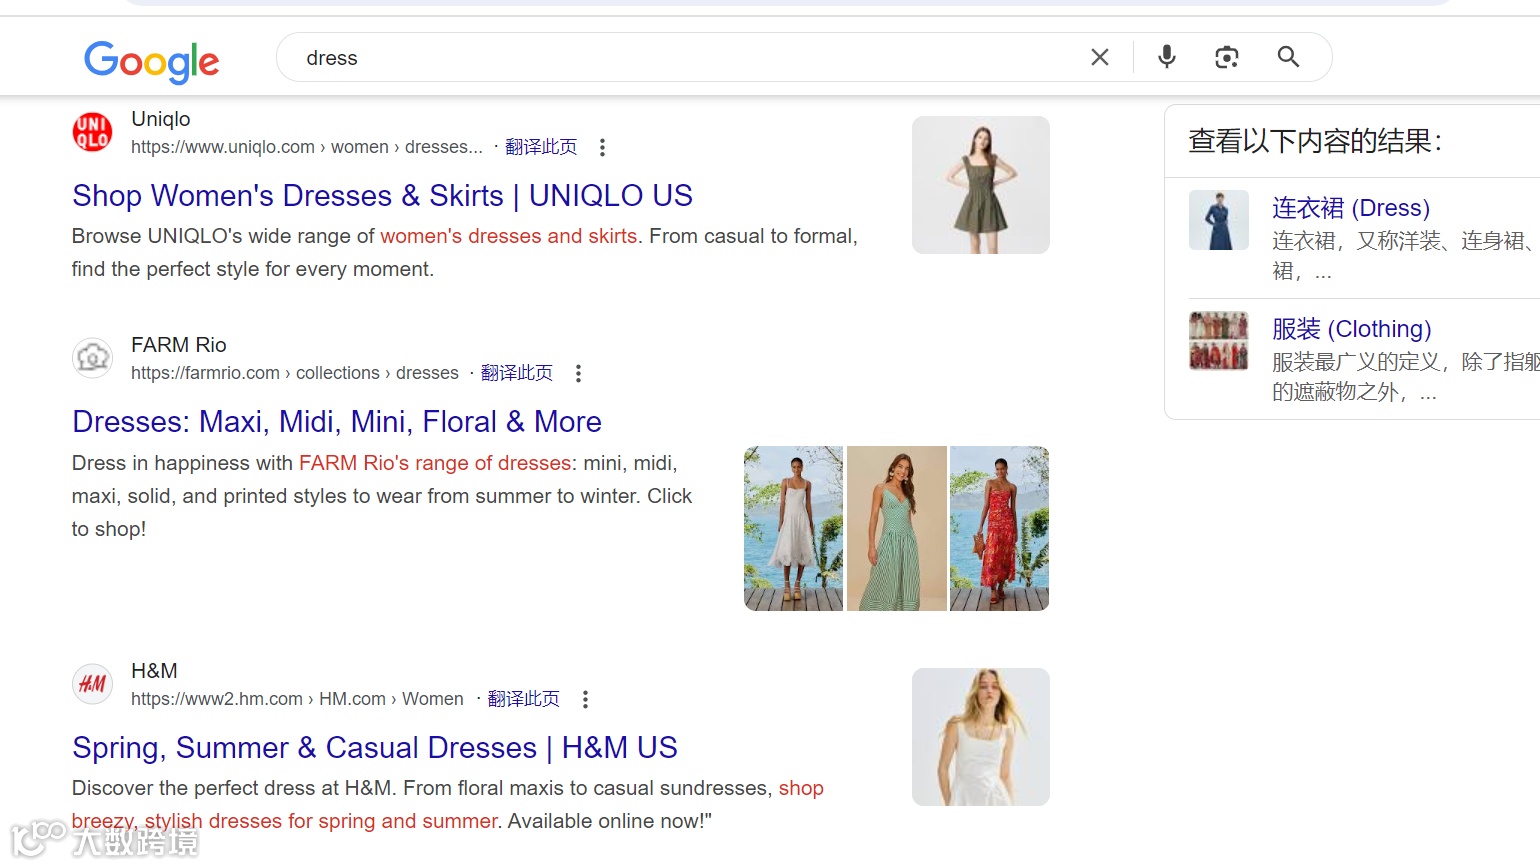
Task: Translate the FARM Rio result page
Action: coord(517,373)
